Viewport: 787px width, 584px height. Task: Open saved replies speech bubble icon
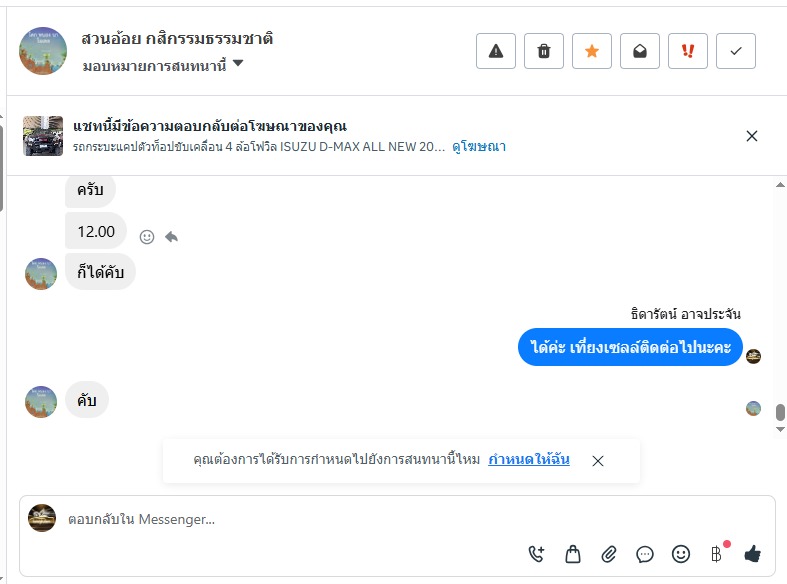[x=645, y=554]
